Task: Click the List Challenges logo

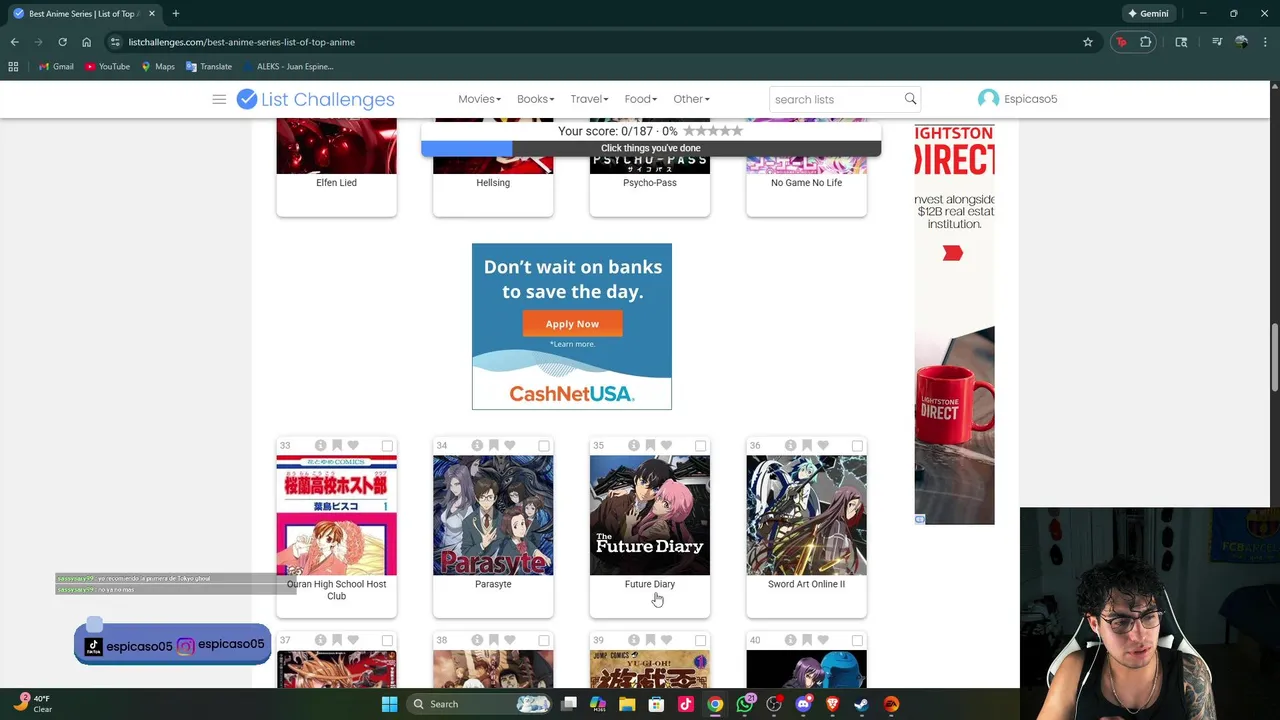Action: tap(315, 99)
